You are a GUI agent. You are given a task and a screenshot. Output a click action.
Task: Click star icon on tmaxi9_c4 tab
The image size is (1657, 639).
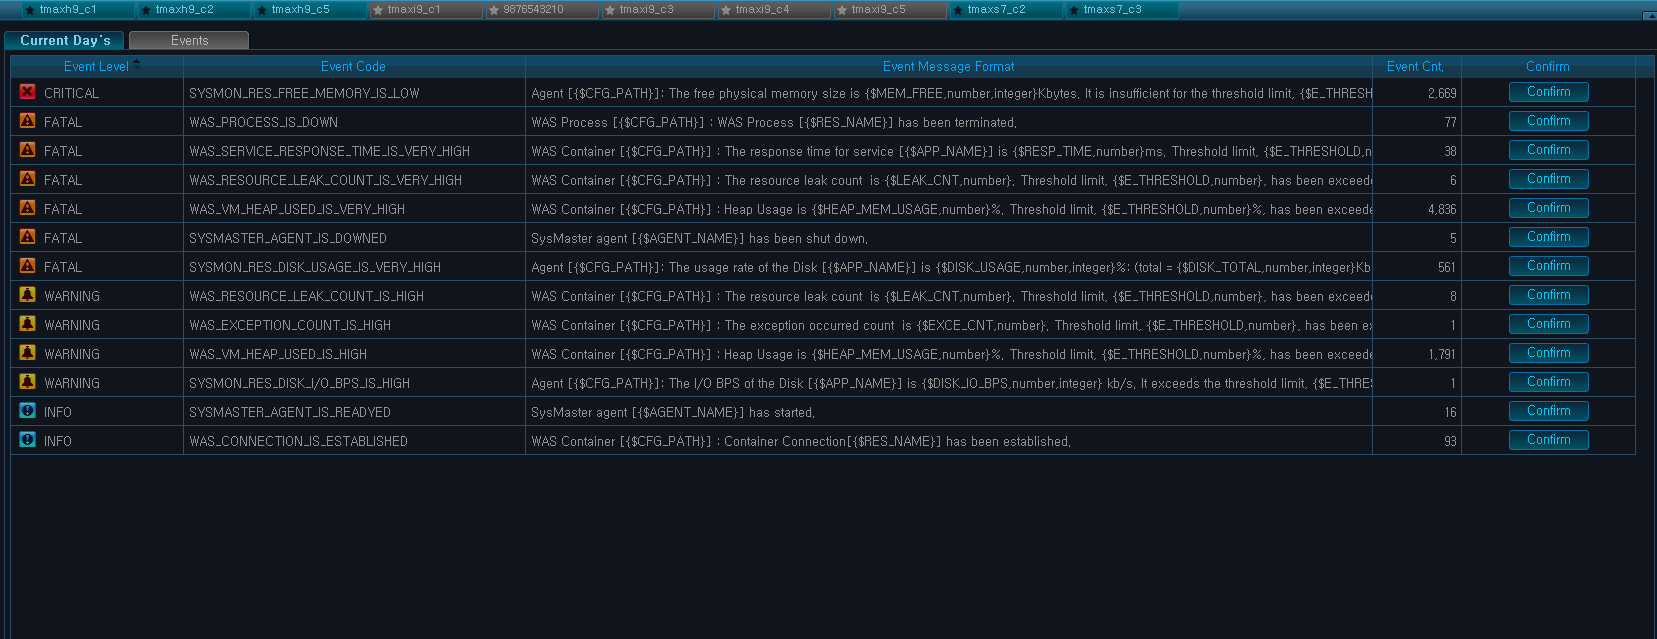(x=726, y=10)
